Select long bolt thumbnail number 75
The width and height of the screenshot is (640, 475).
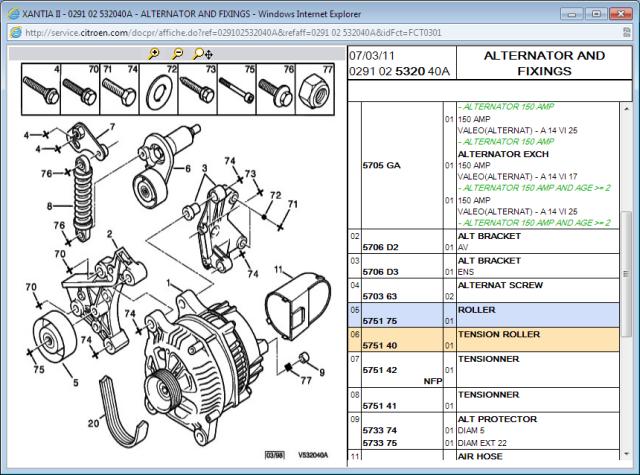(x=237, y=89)
